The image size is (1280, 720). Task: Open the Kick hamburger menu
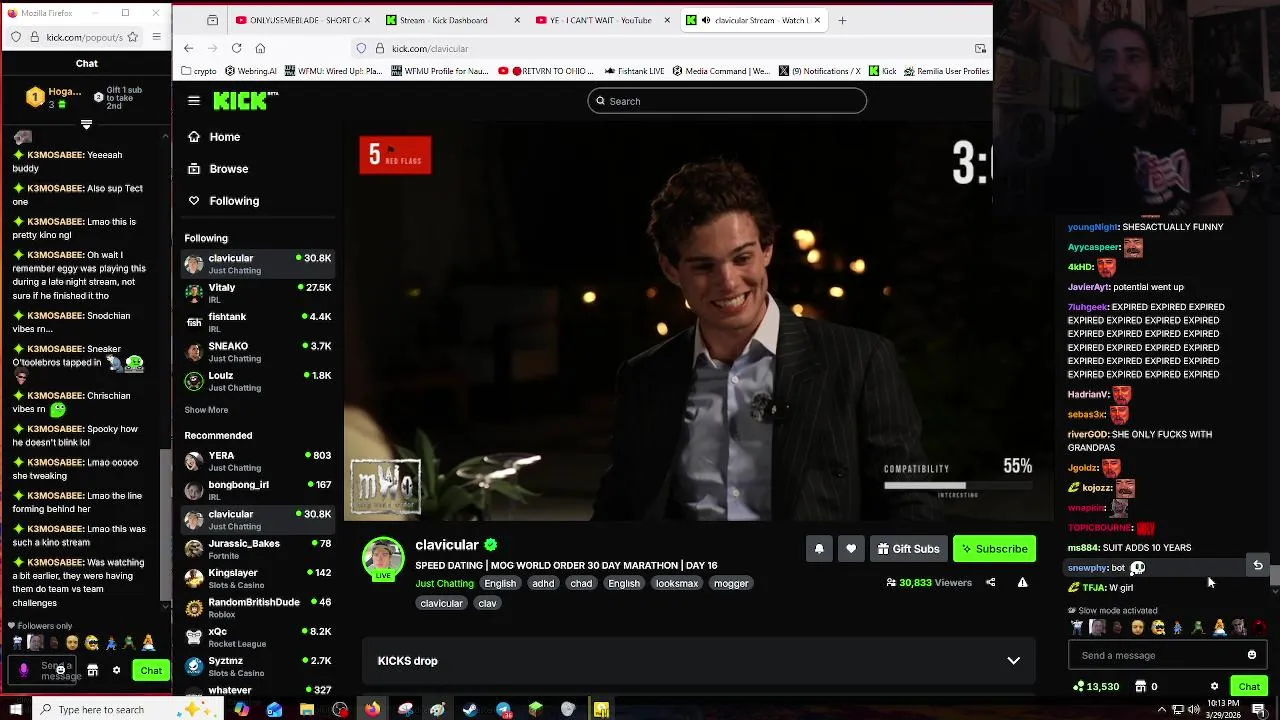[x=194, y=101]
